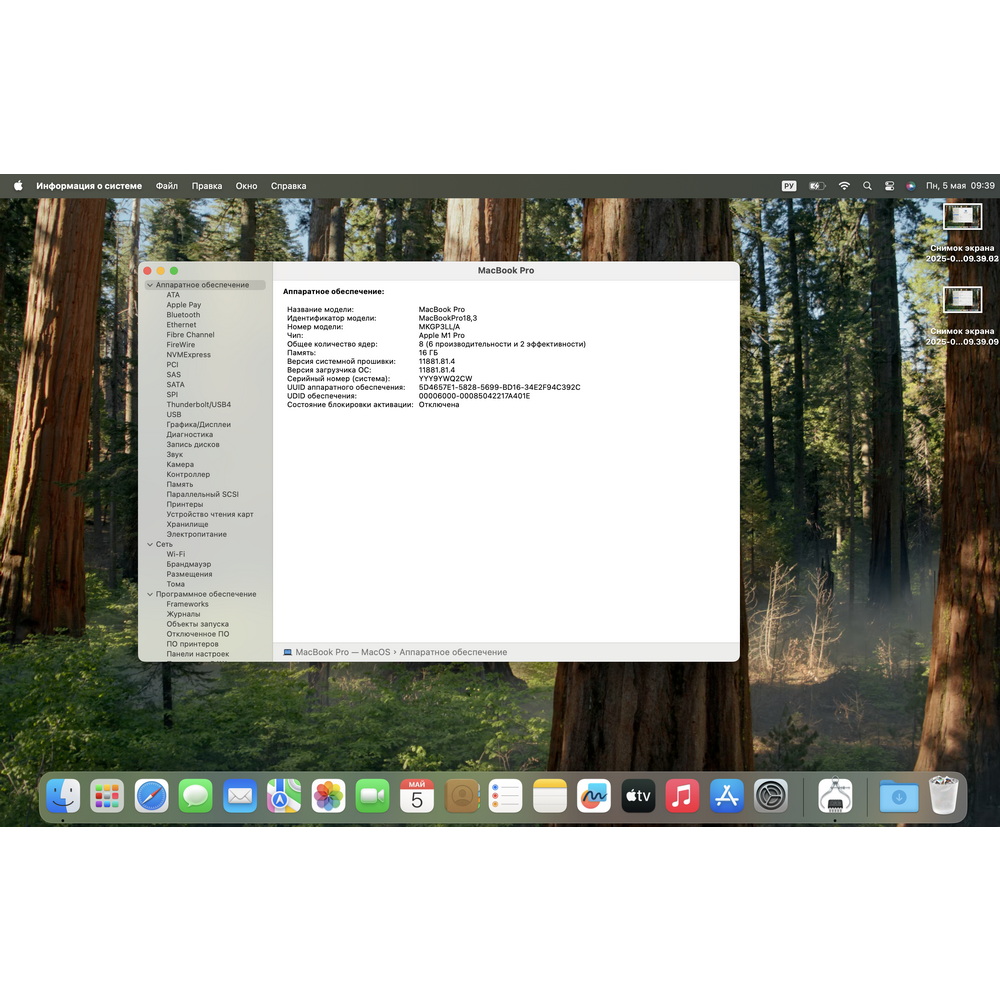Open Reminders app in the Dock
This screenshot has height=1000, width=1000.
point(505,796)
